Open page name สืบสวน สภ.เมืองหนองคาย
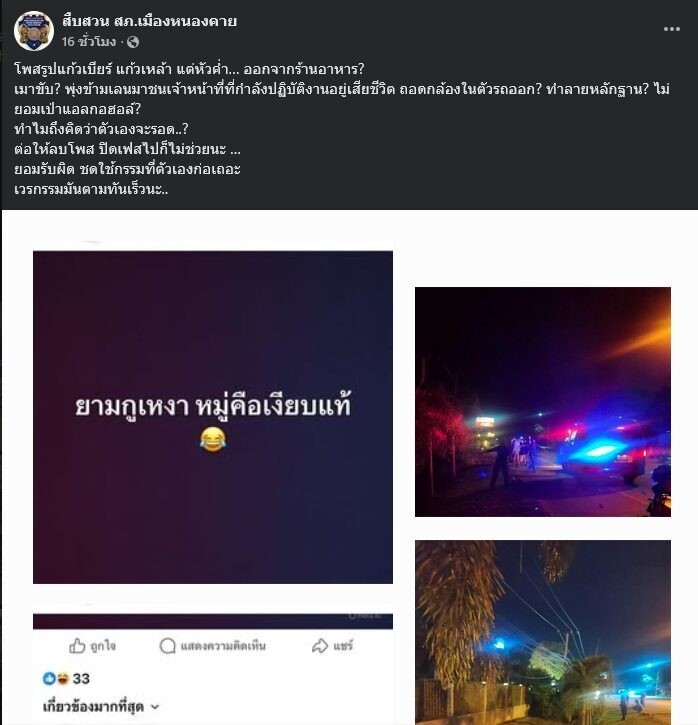Viewport: 698px width, 725px height. (149, 21)
